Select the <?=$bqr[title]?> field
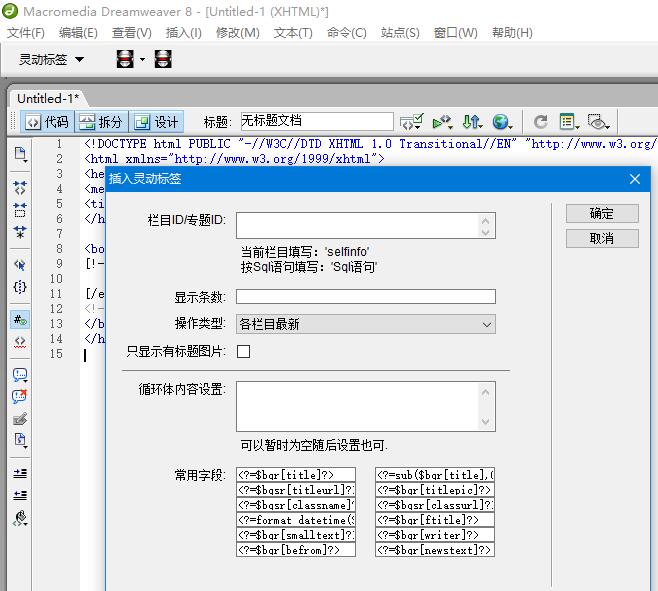658x591 pixels. click(296, 475)
